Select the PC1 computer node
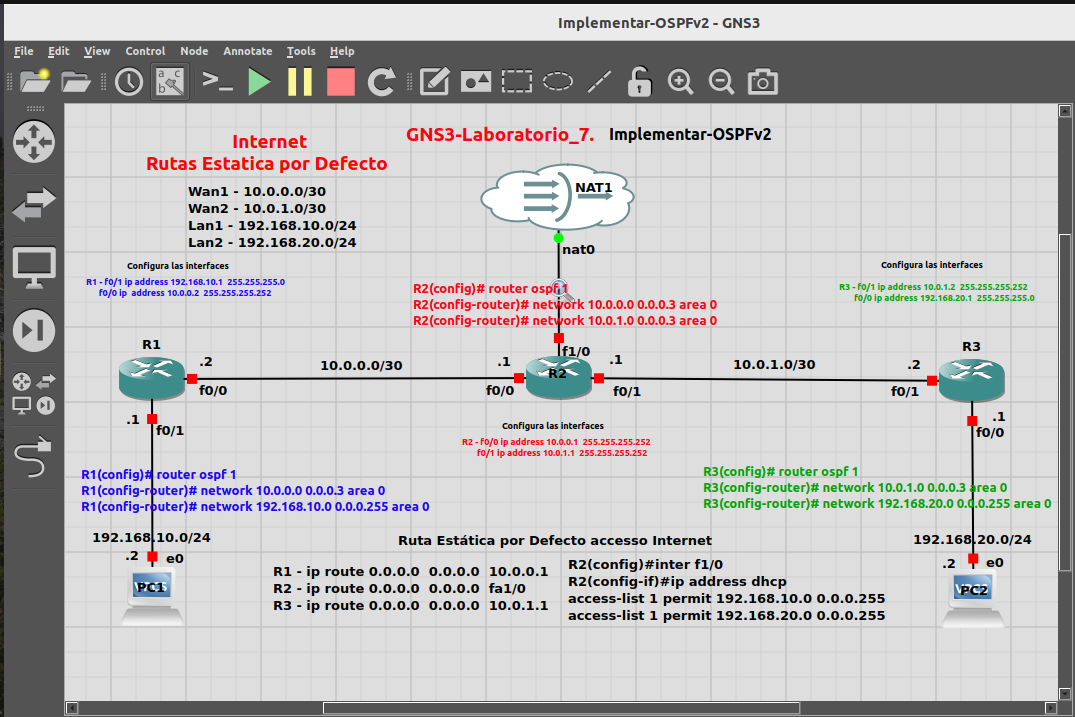 point(152,598)
